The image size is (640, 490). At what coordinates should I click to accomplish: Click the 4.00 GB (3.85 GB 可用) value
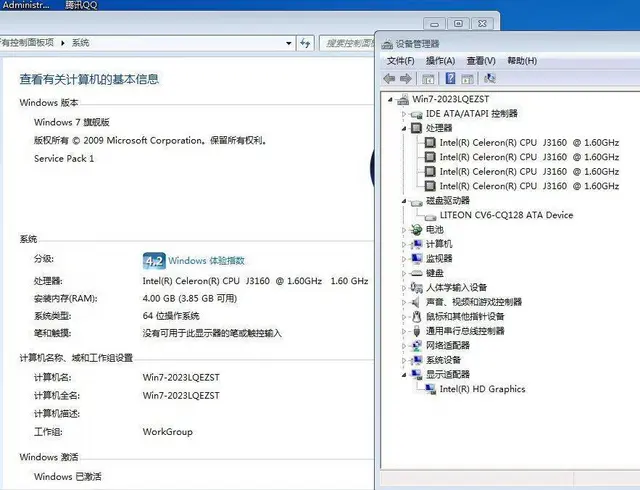190,298
